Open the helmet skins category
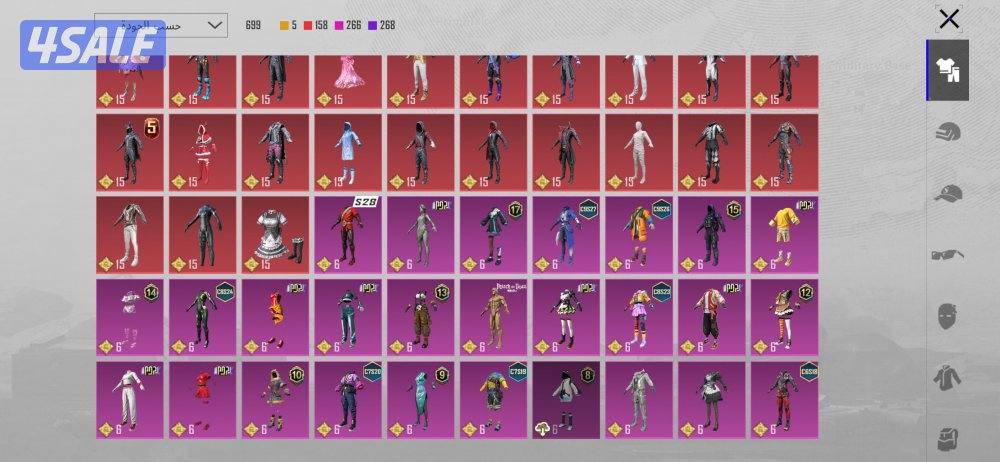 click(947, 133)
